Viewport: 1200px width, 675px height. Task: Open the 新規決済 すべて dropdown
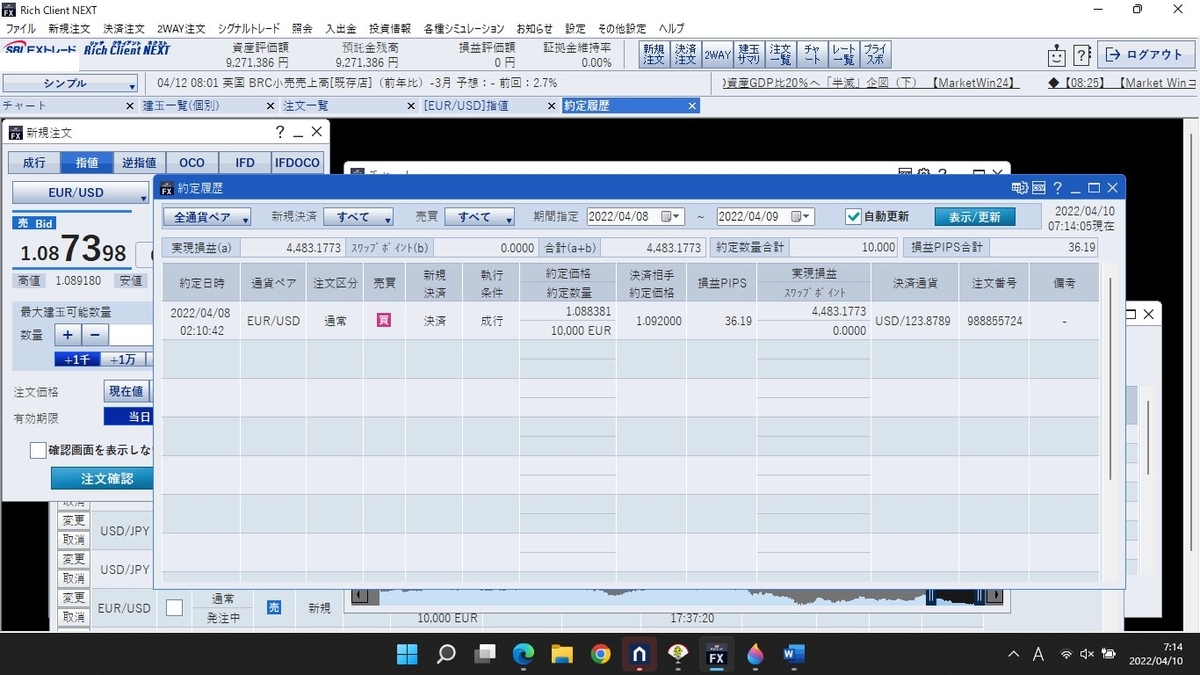[358, 217]
